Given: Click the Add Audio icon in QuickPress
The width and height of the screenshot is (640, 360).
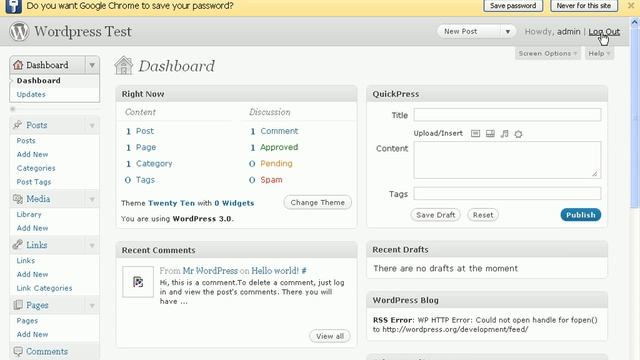Looking at the screenshot, I should (x=504, y=133).
